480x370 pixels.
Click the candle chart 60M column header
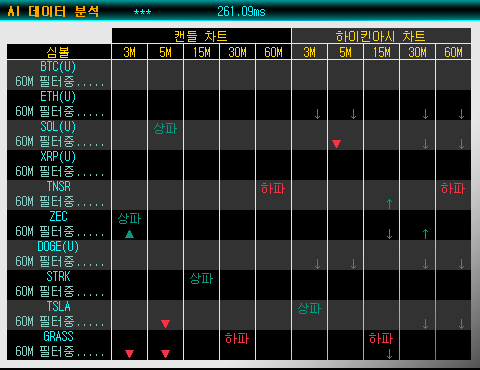click(x=273, y=52)
